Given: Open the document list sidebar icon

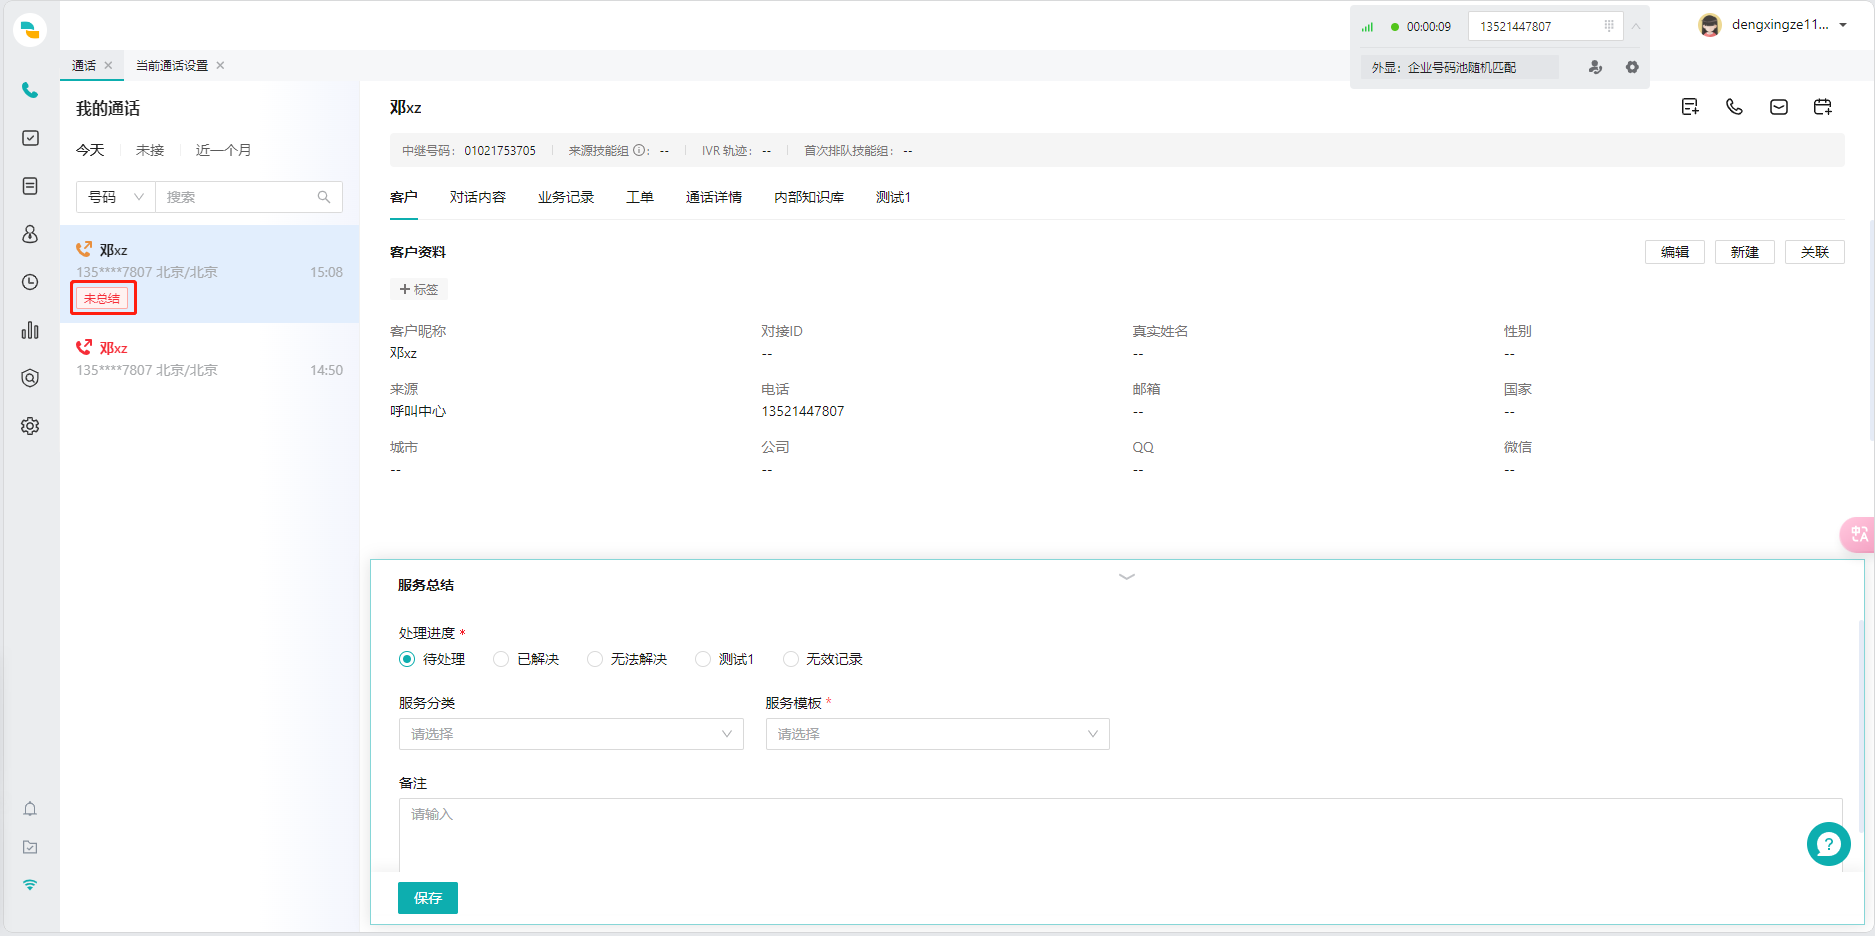Looking at the screenshot, I should [30, 186].
